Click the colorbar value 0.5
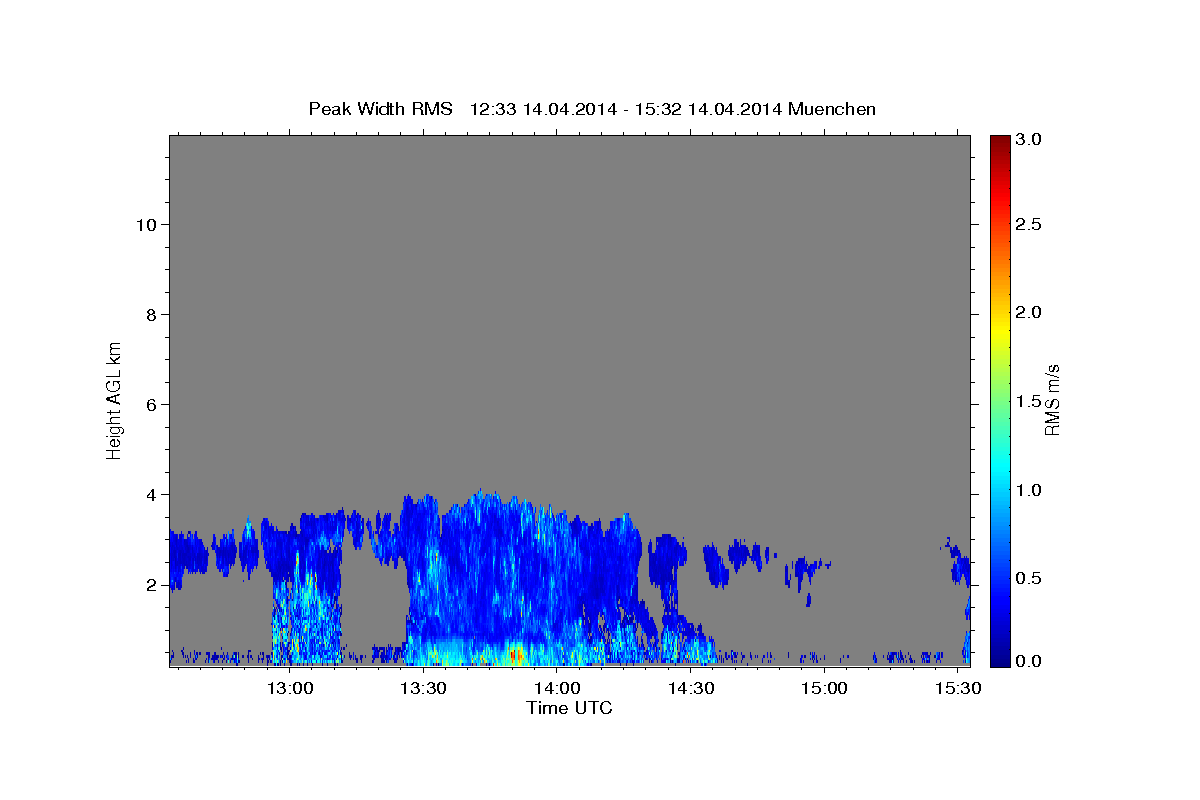 (1030, 578)
